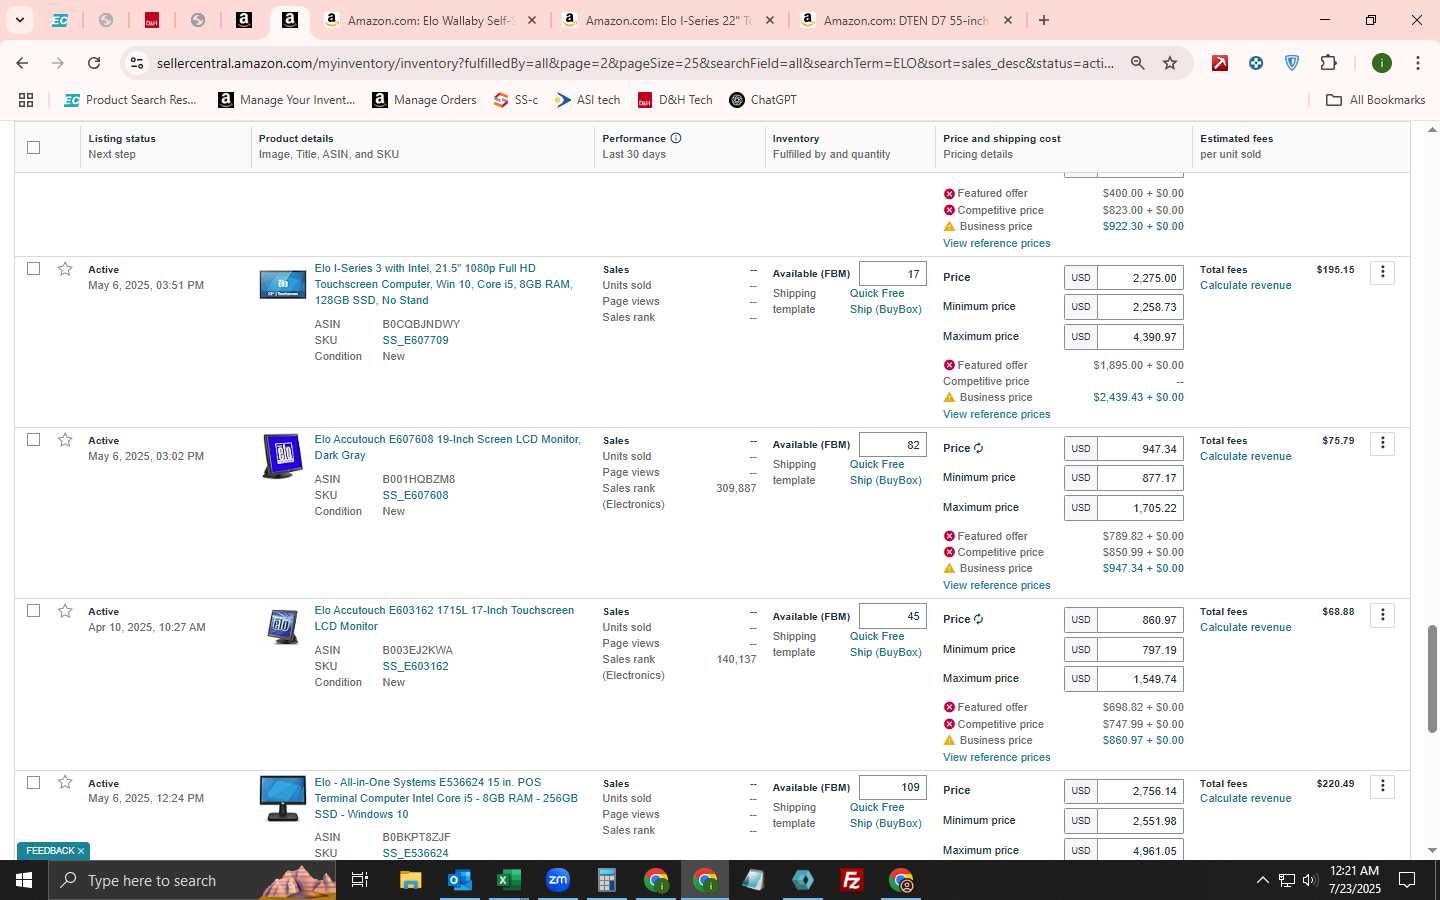Open Zoom from the taskbar
Screen dimensions: 1440x900
pyautogui.click(x=557, y=880)
